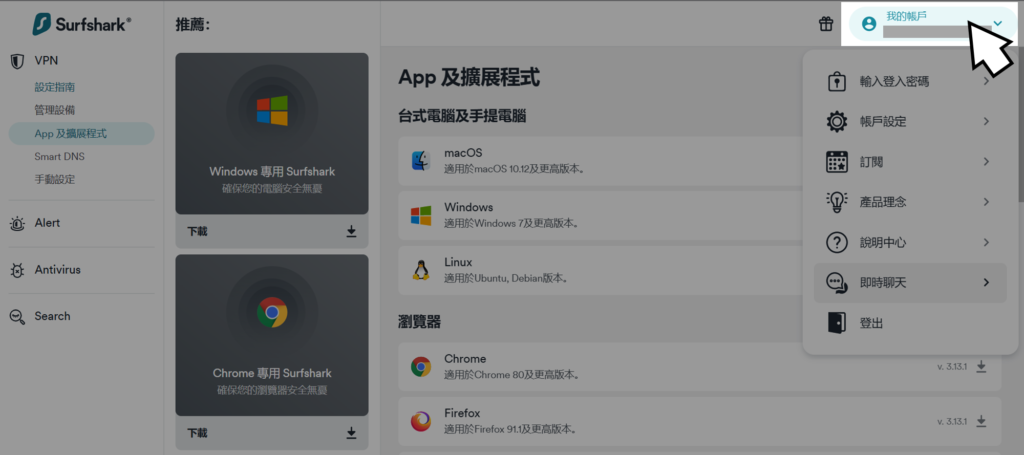The width and height of the screenshot is (1024, 455).
Task: Open the gift box icon
Action: [826, 24]
